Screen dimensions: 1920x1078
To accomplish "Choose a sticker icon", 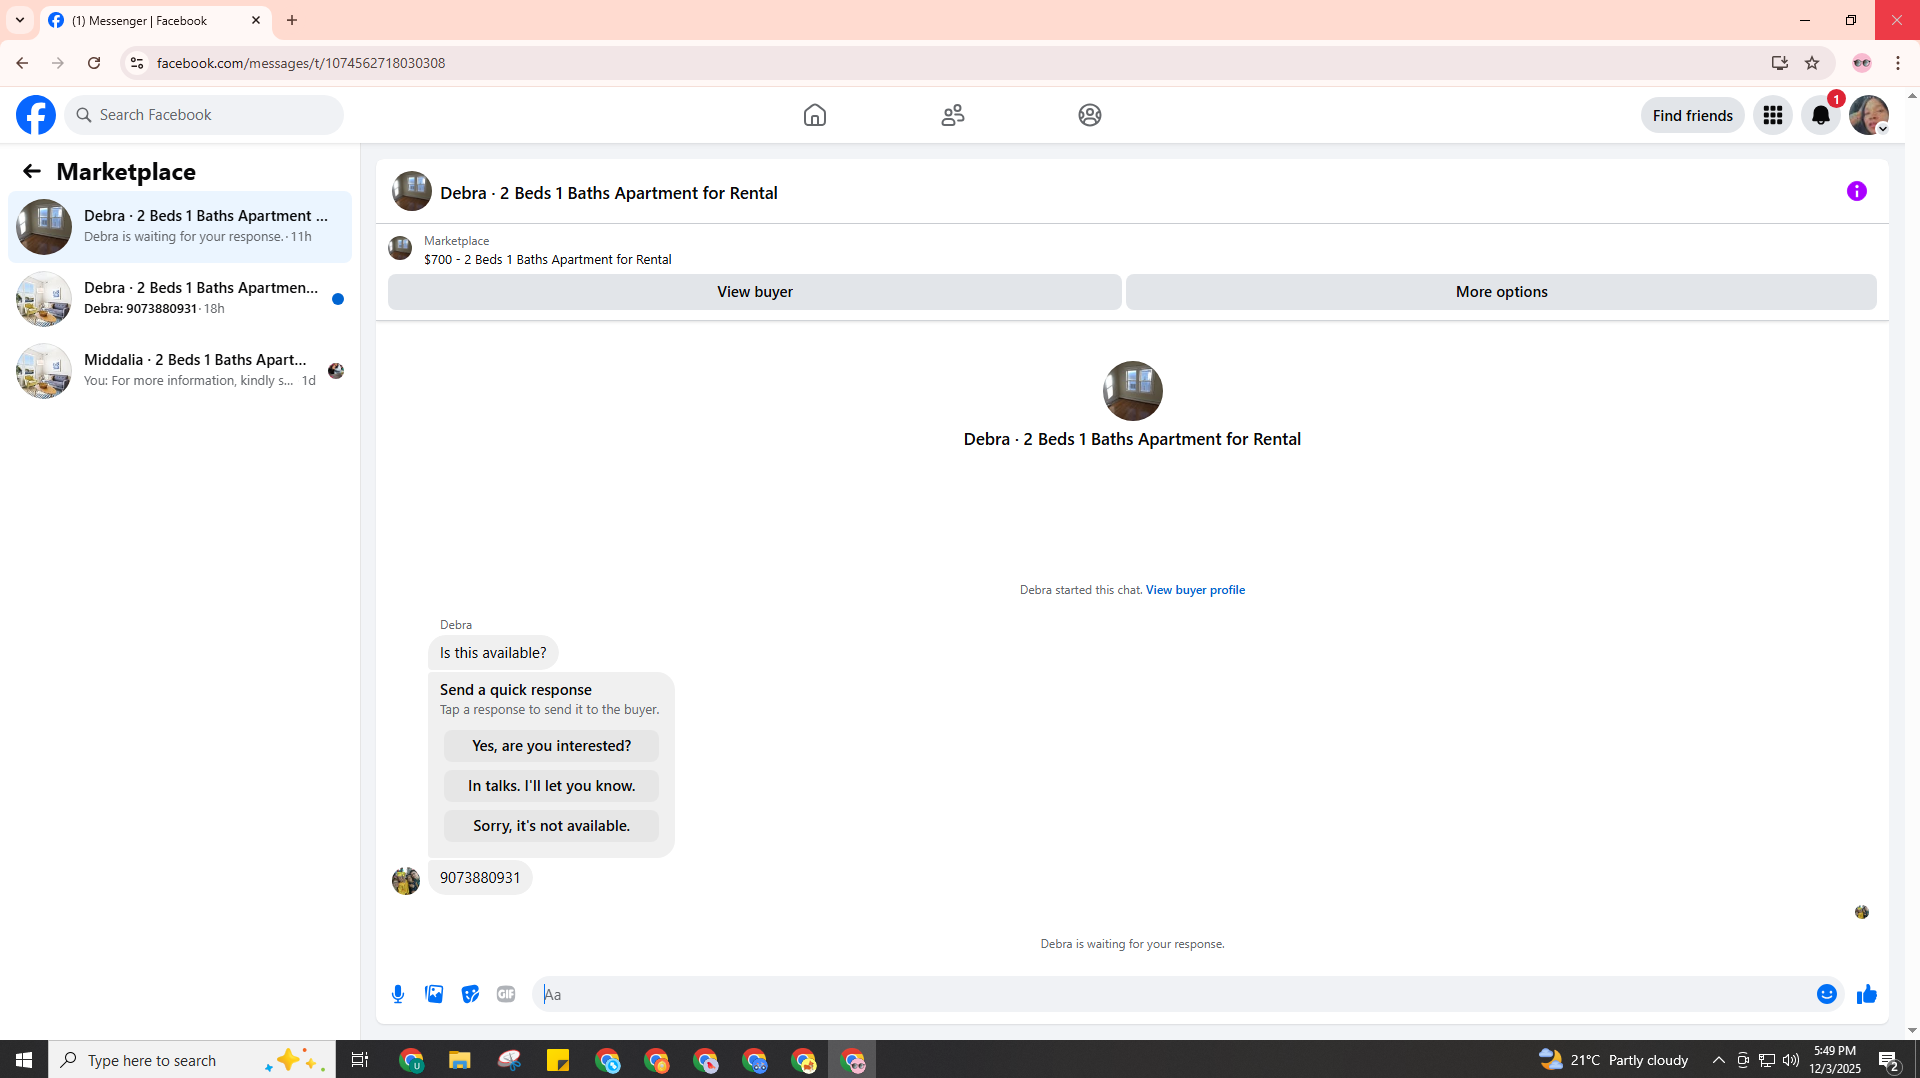I will [470, 994].
